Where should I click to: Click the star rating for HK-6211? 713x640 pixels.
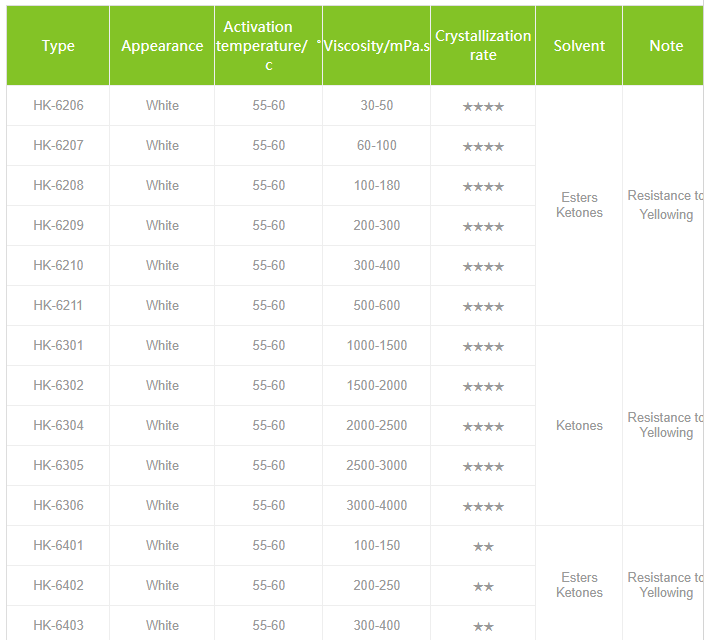coord(483,306)
